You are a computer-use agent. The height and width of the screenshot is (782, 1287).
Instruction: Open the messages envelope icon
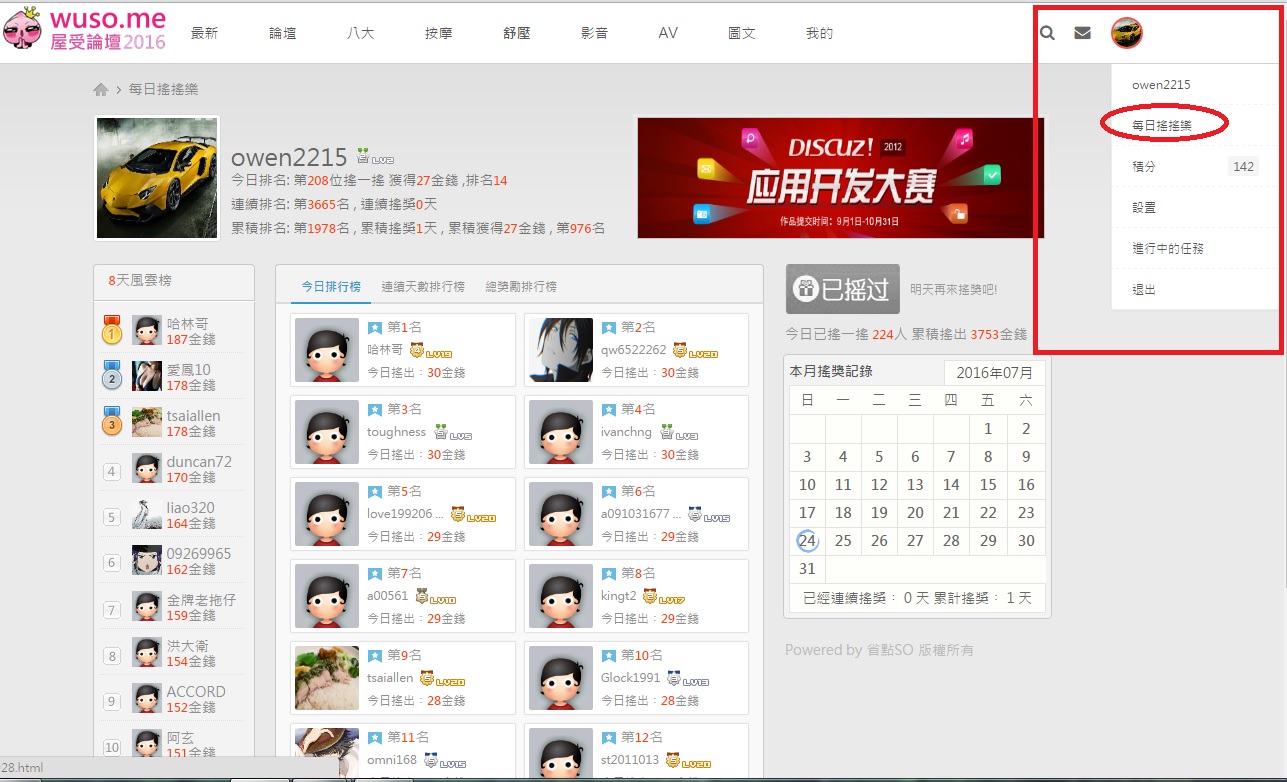(x=1082, y=33)
